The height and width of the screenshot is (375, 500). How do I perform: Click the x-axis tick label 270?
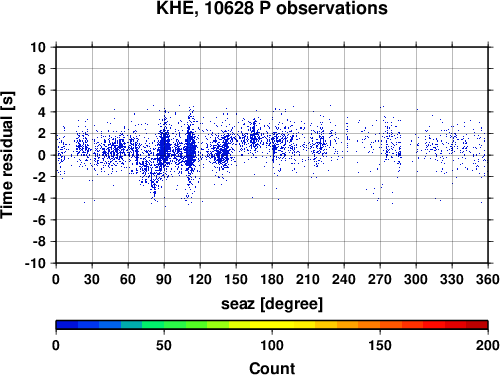click(380, 279)
